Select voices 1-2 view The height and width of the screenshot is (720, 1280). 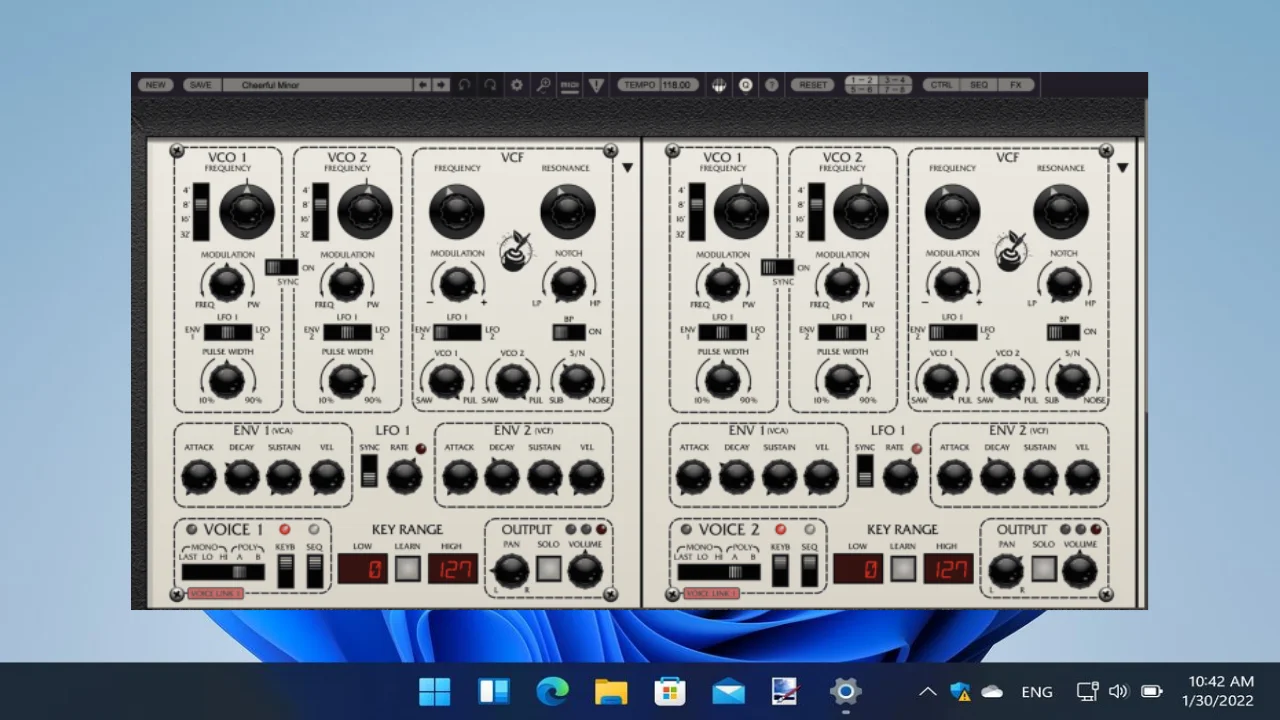(x=861, y=80)
